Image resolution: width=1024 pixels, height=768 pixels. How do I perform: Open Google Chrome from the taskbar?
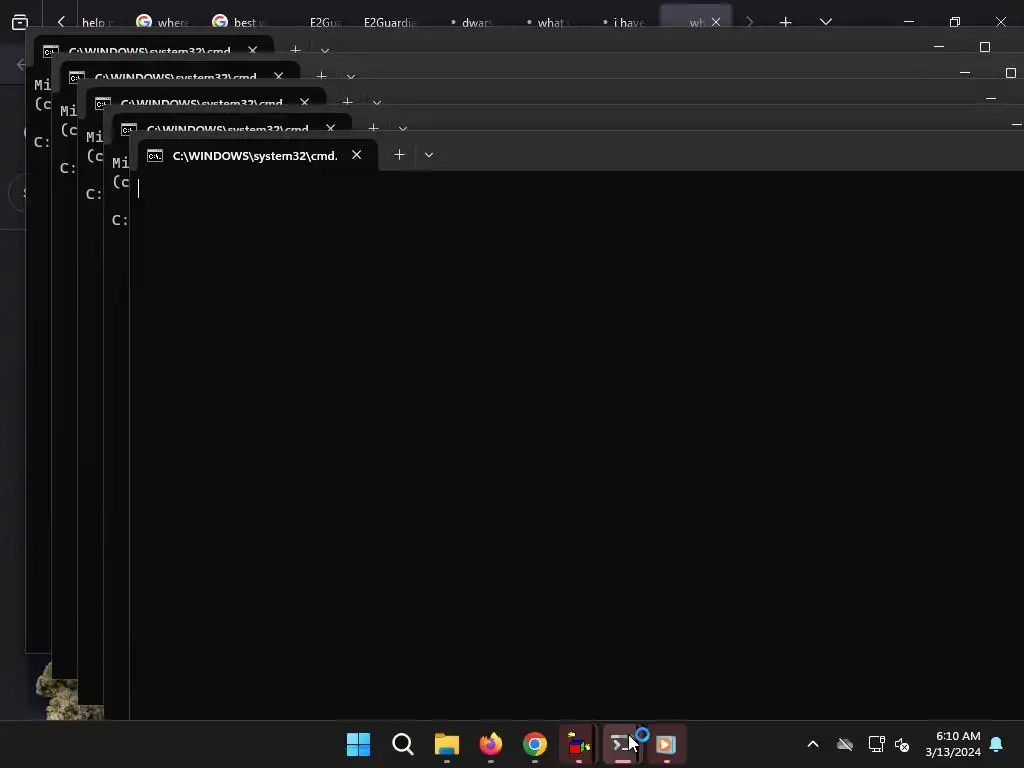click(x=535, y=744)
